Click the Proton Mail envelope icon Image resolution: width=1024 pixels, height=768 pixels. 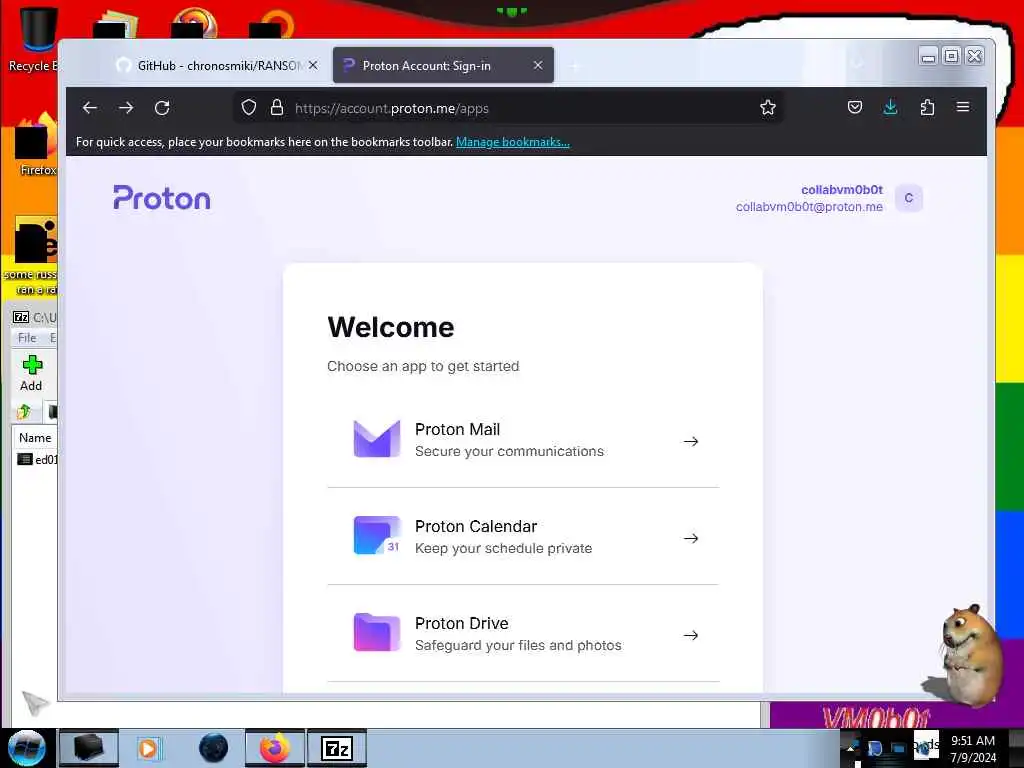377,439
